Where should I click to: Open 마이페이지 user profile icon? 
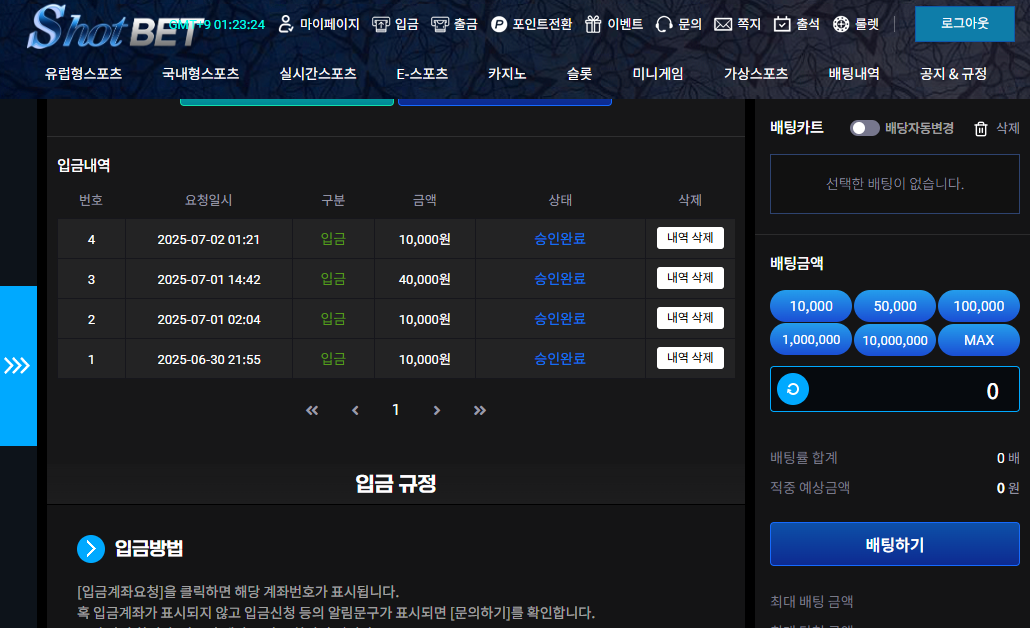(x=286, y=24)
